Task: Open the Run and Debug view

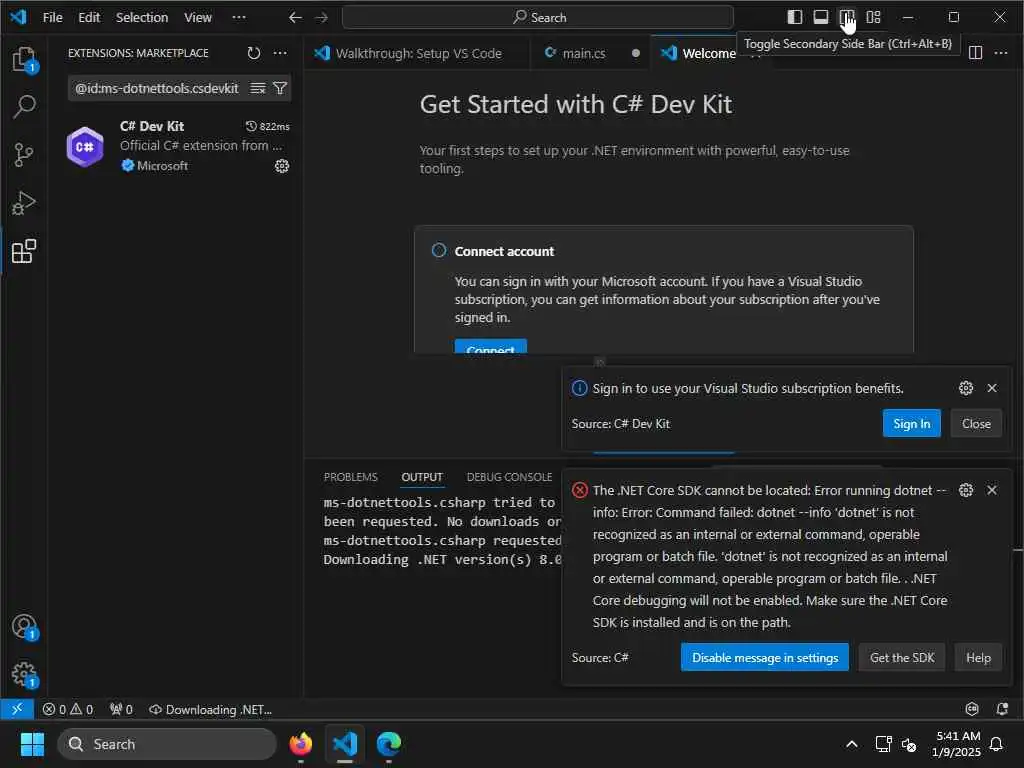Action: 24,203
